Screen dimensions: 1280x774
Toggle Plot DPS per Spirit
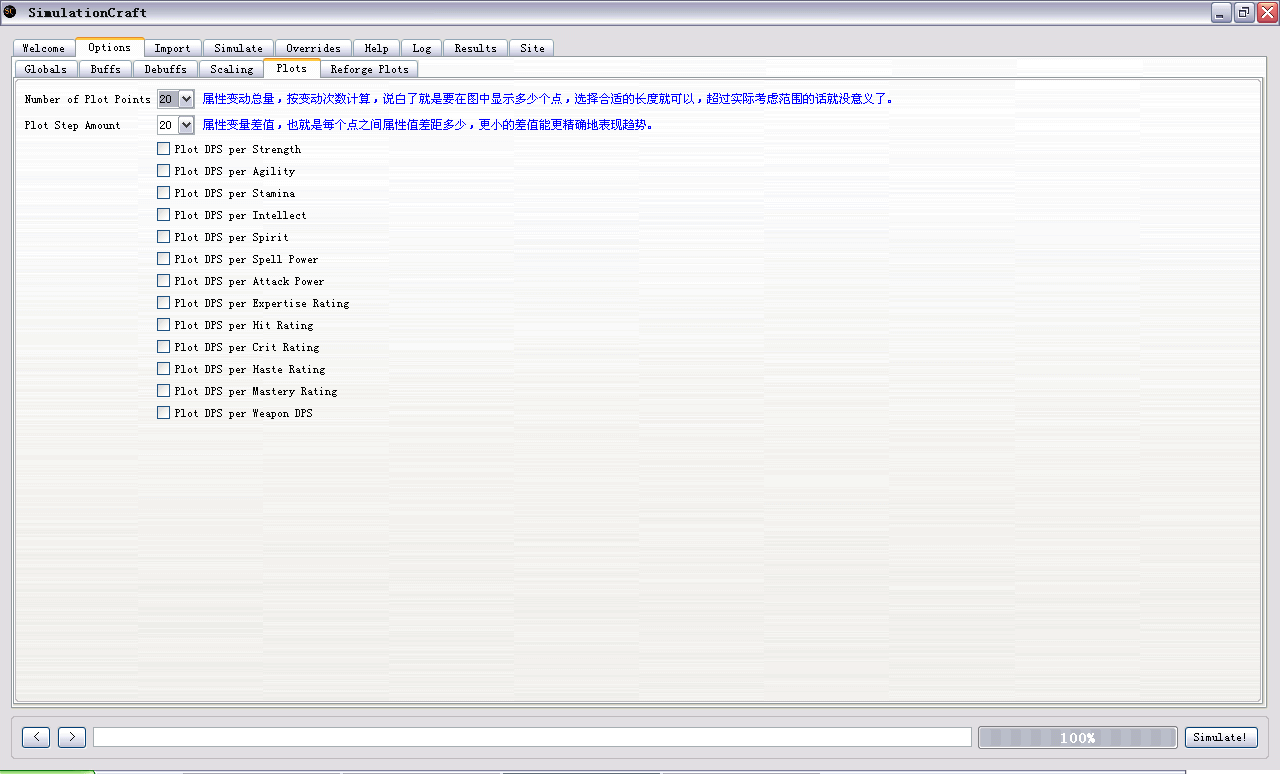(164, 237)
